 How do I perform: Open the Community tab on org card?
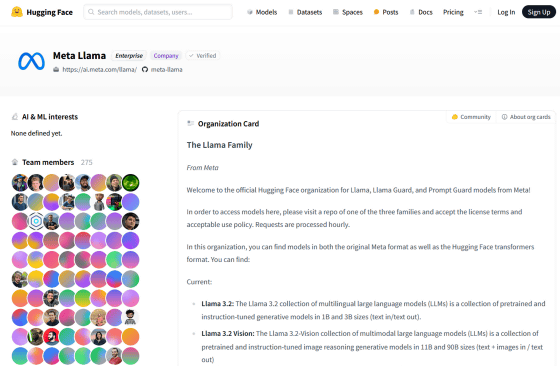coord(471,117)
